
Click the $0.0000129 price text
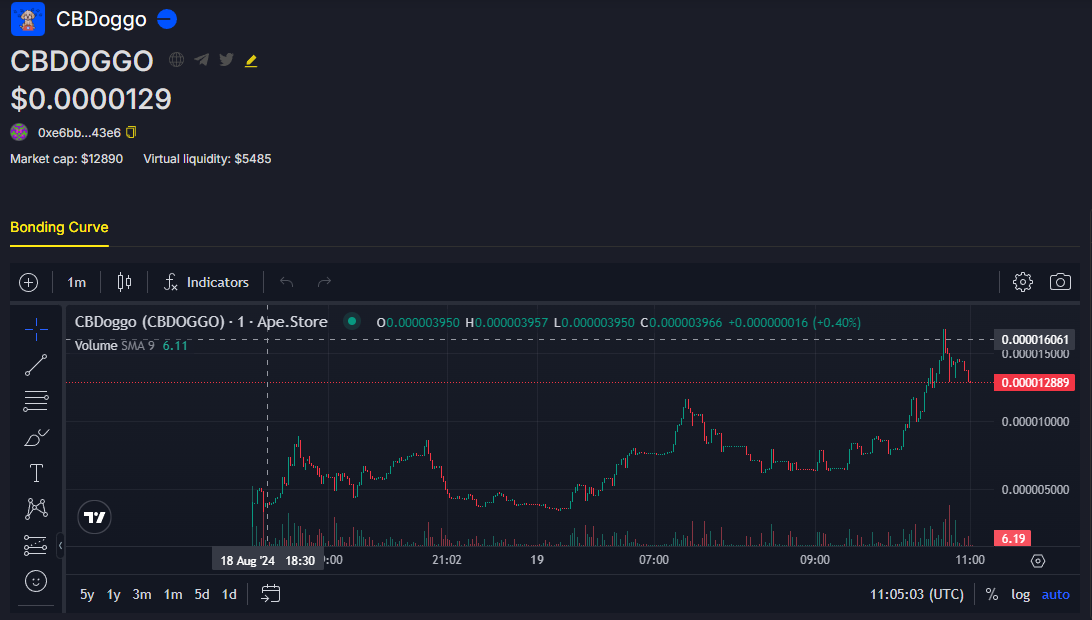(91, 99)
